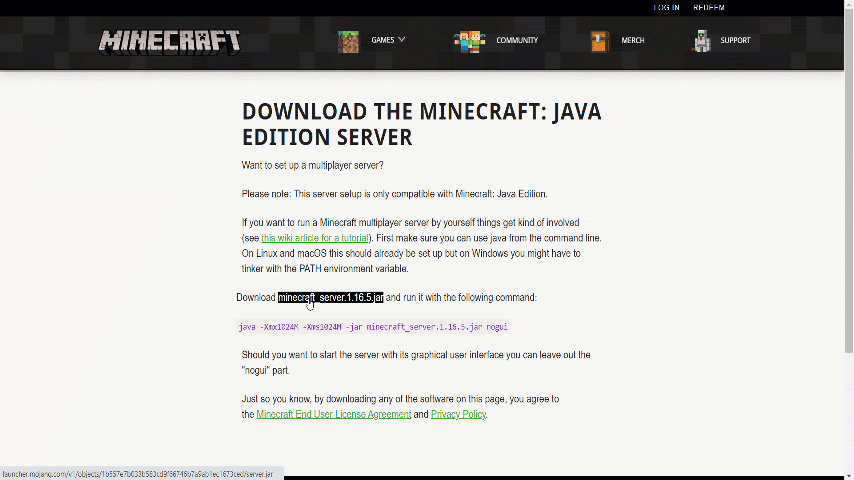Click the Merch chest icon
854x480 pixels.
coord(600,41)
